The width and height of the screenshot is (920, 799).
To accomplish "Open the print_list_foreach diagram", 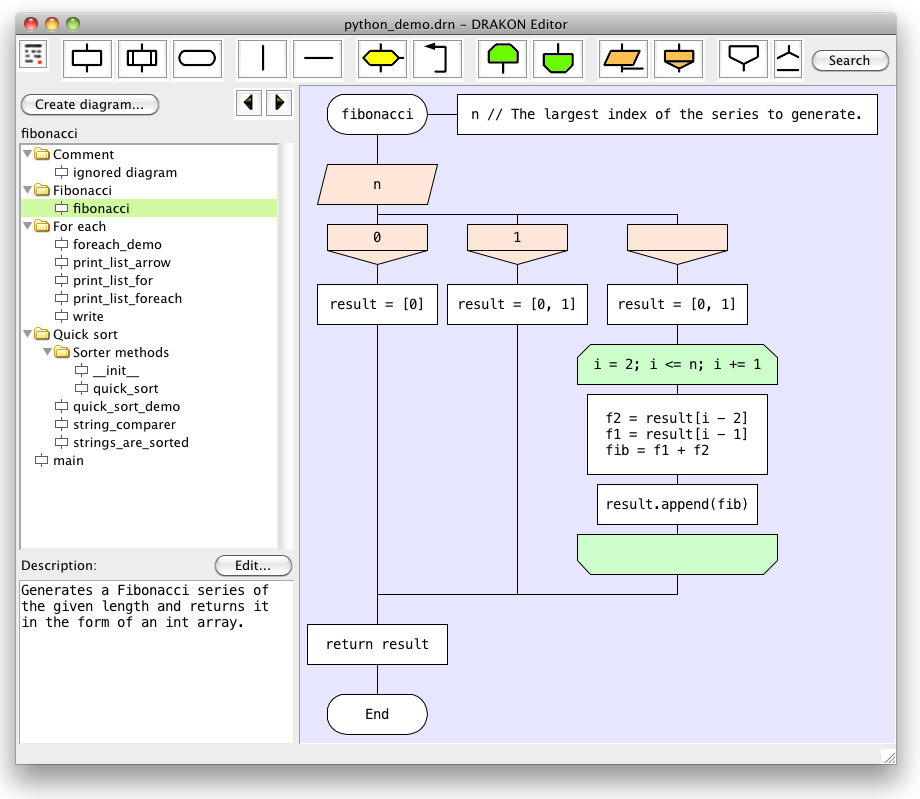I will 127,299.
